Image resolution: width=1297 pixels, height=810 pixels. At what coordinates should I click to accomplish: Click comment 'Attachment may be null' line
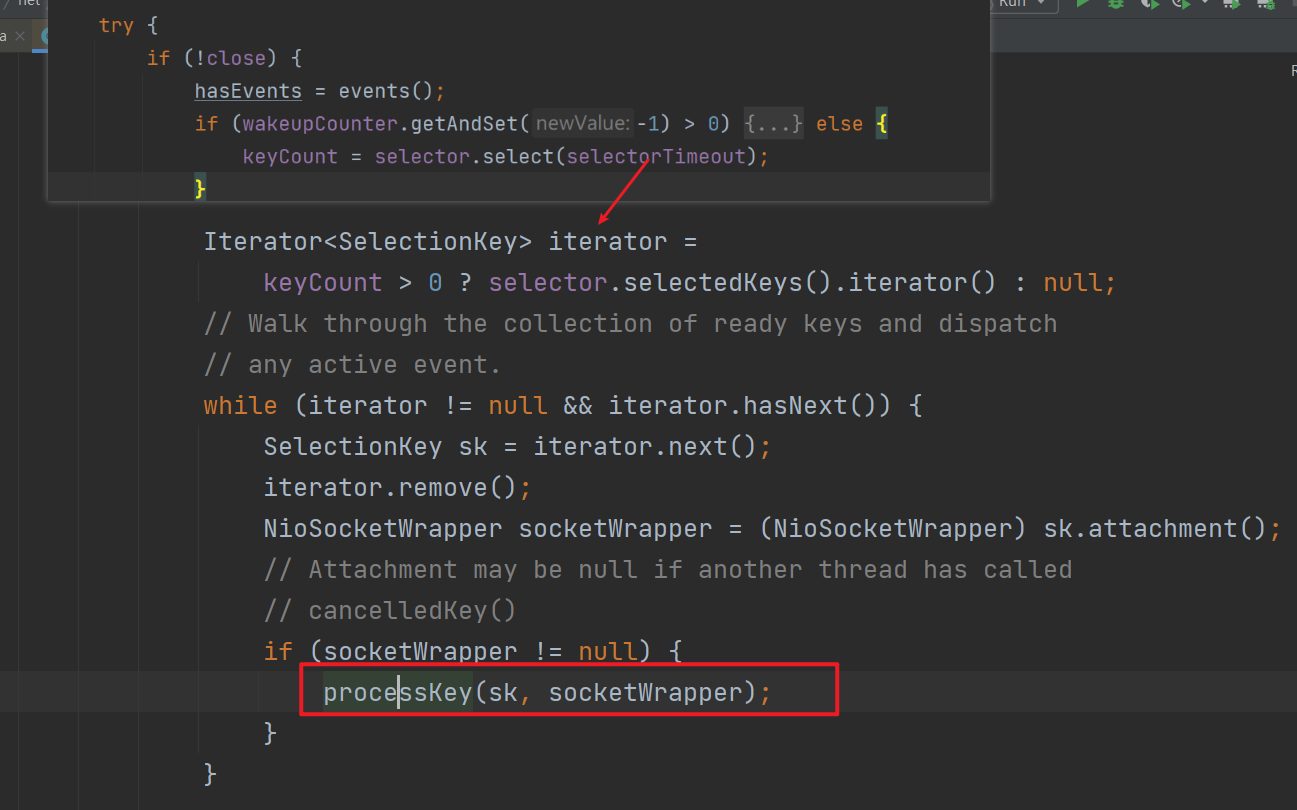[x=668, y=570]
